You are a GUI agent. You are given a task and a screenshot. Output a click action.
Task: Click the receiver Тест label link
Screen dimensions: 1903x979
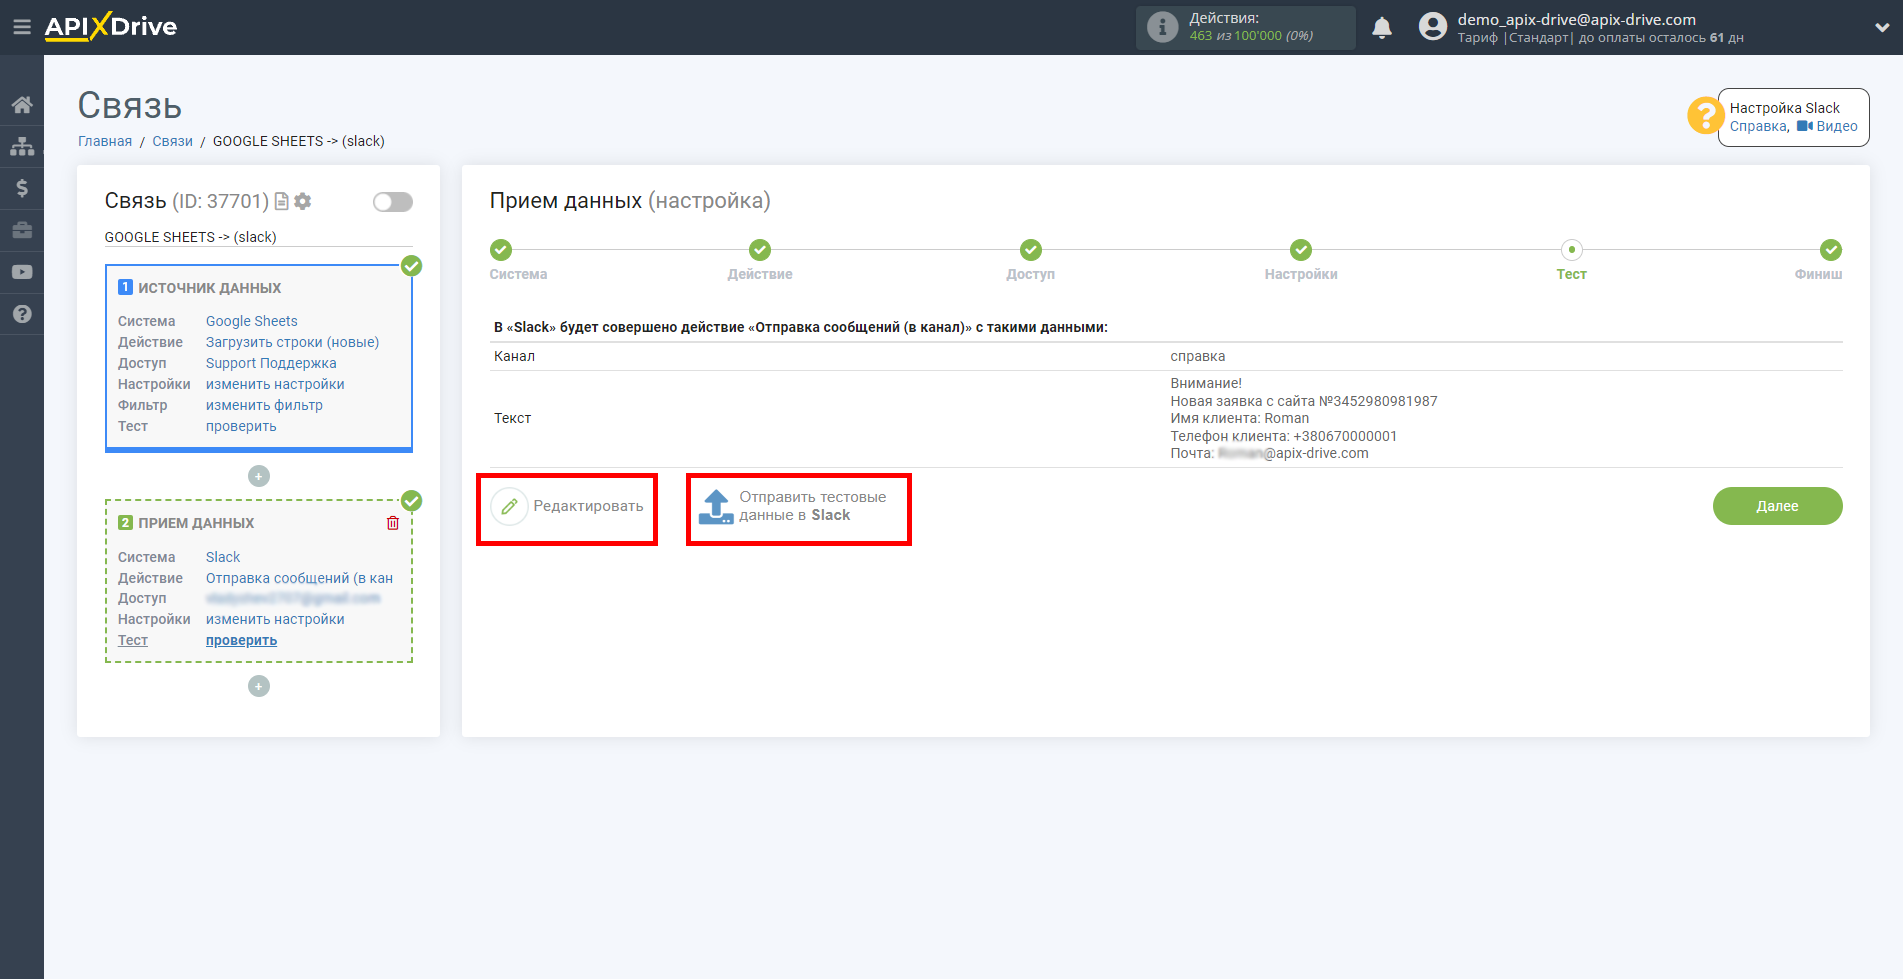(133, 640)
